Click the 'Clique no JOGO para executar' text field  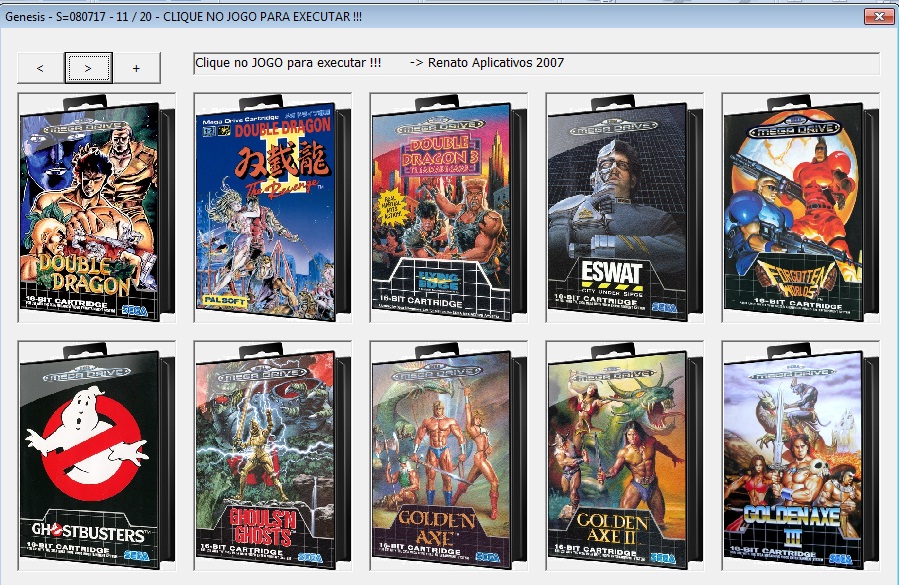click(537, 63)
